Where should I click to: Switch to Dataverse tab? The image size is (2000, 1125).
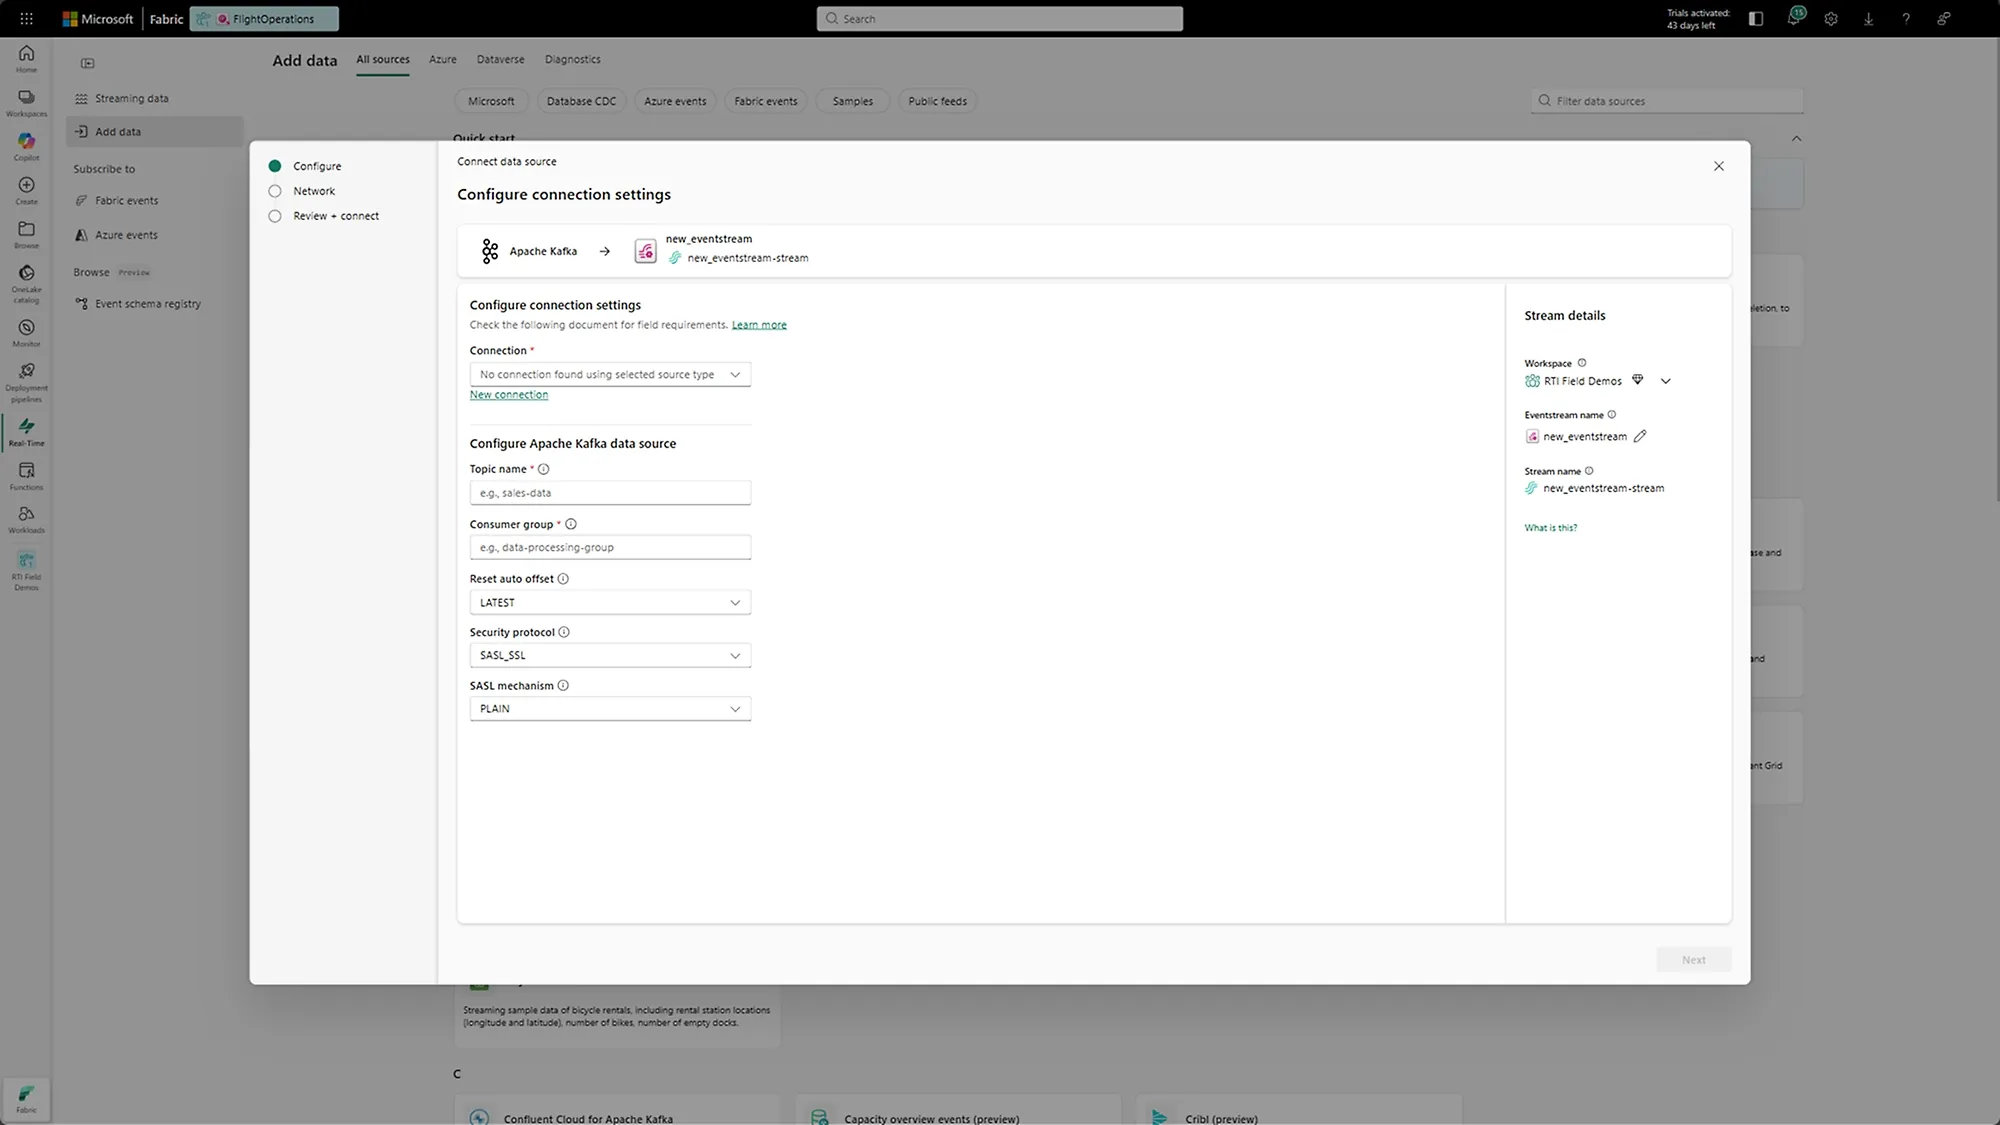coord(500,59)
